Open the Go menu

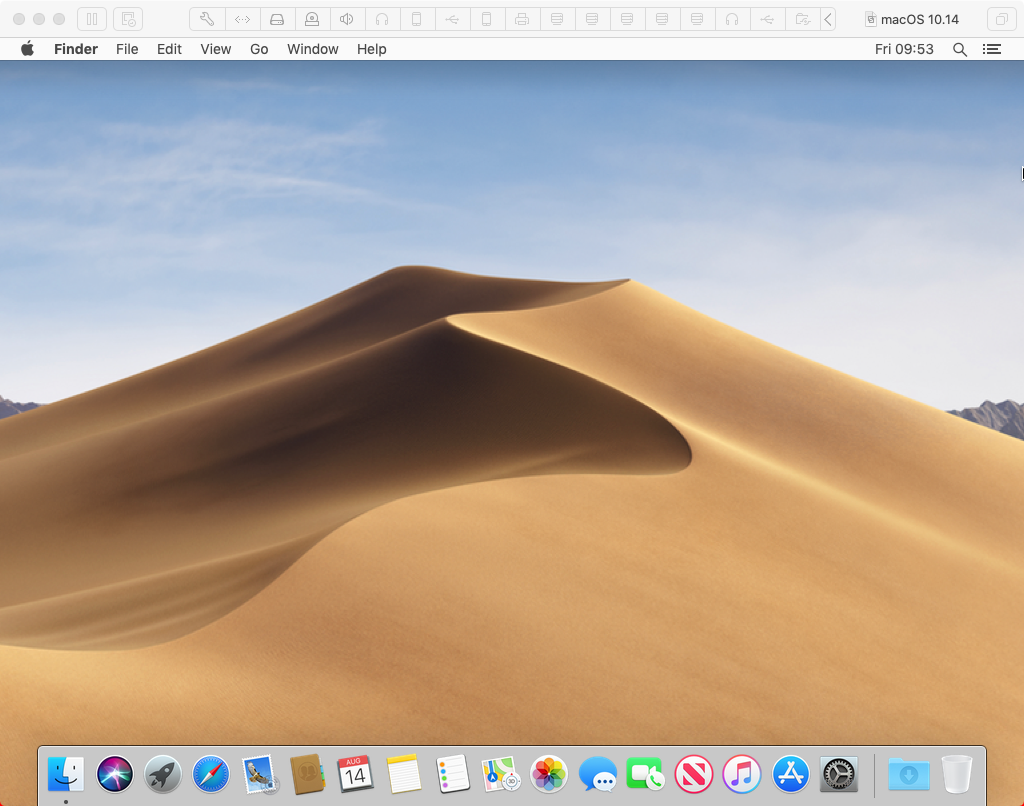258,49
